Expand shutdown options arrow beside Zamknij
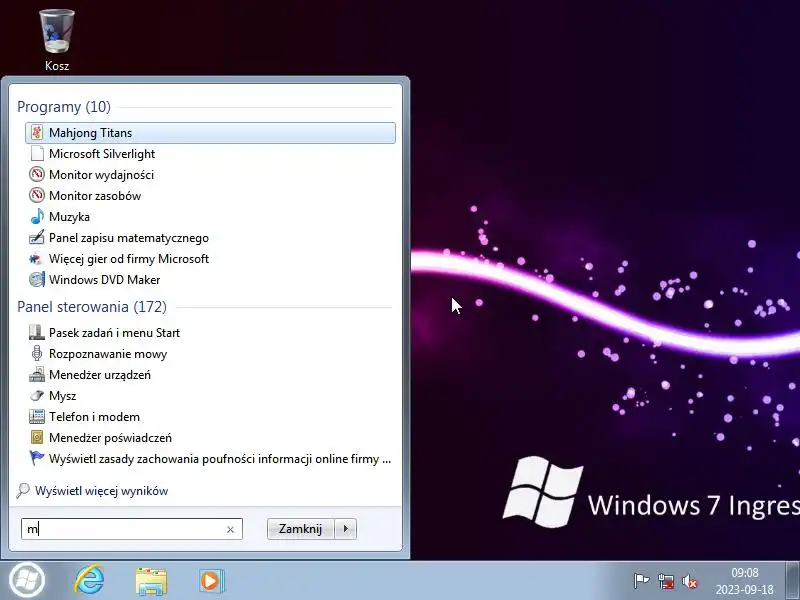 click(x=346, y=529)
